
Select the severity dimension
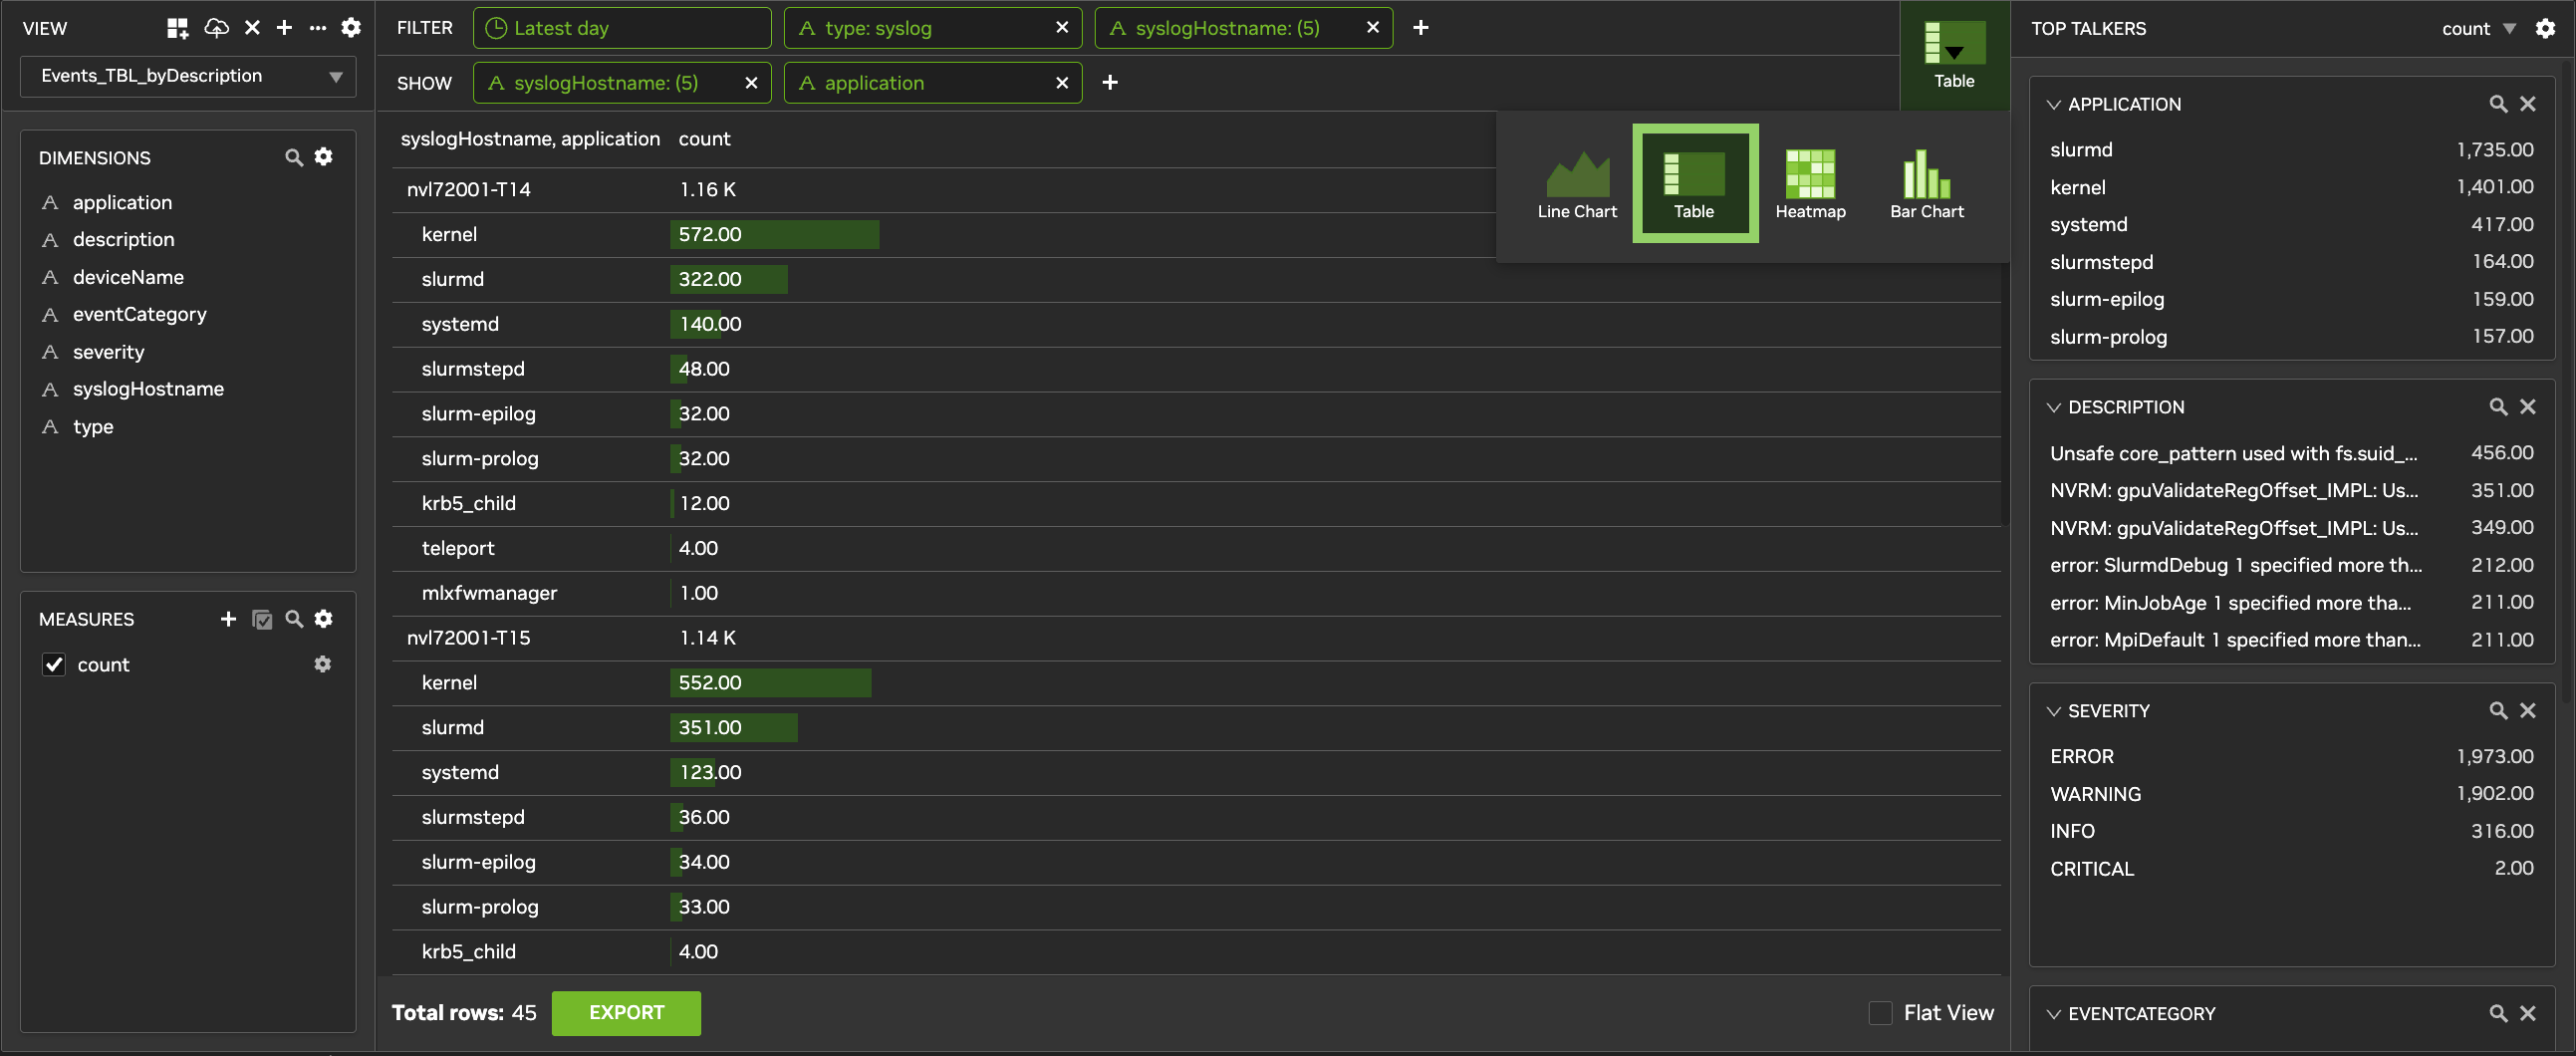(108, 352)
